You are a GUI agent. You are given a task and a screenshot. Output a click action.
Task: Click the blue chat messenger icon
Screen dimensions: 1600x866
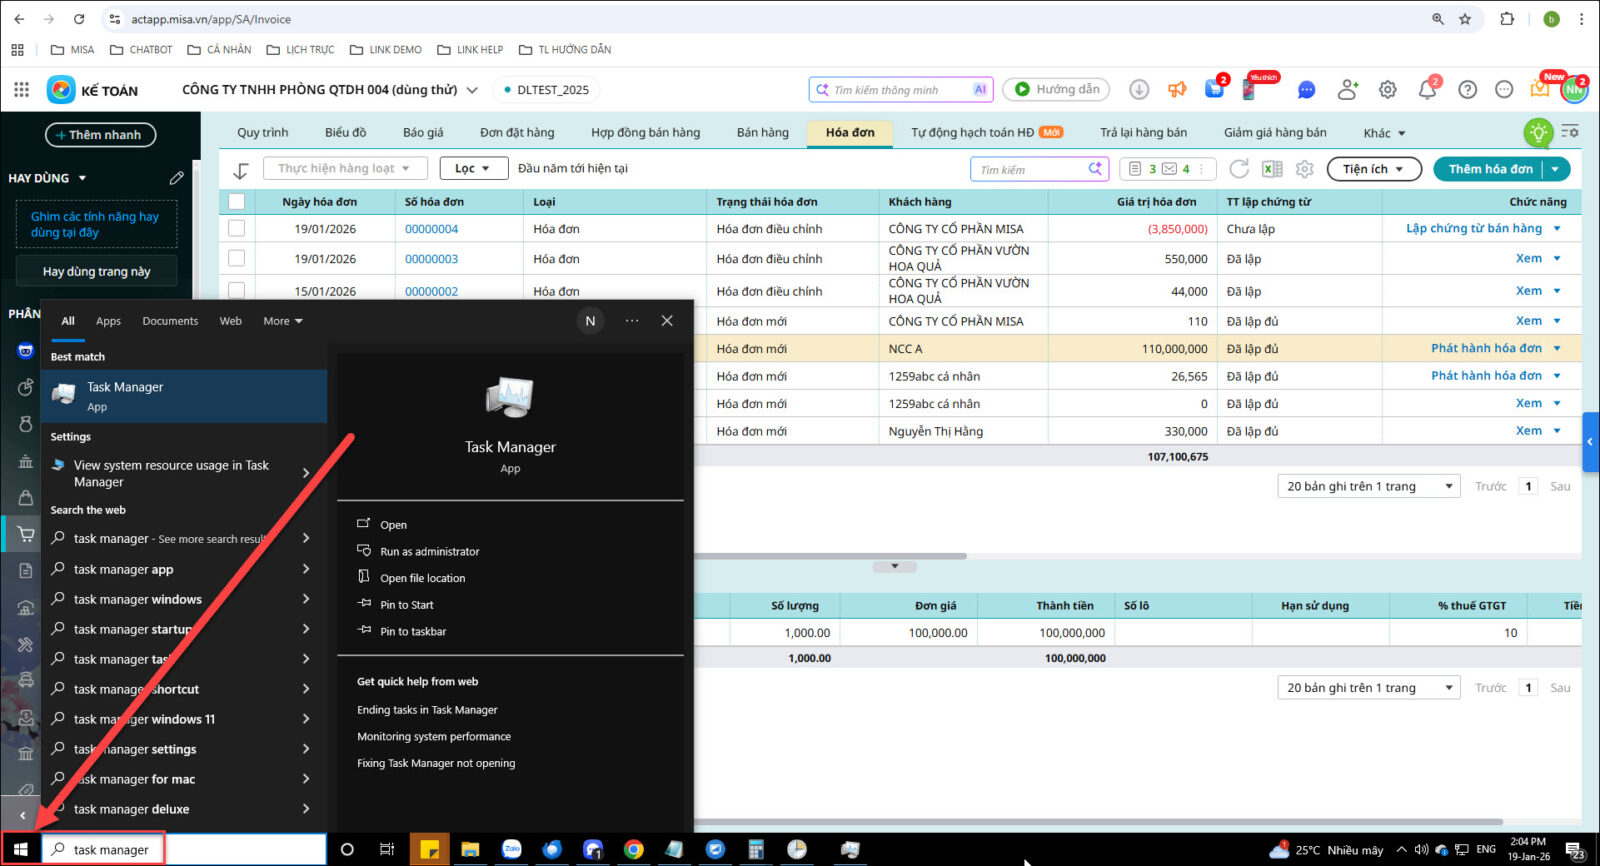pyautogui.click(x=1306, y=90)
